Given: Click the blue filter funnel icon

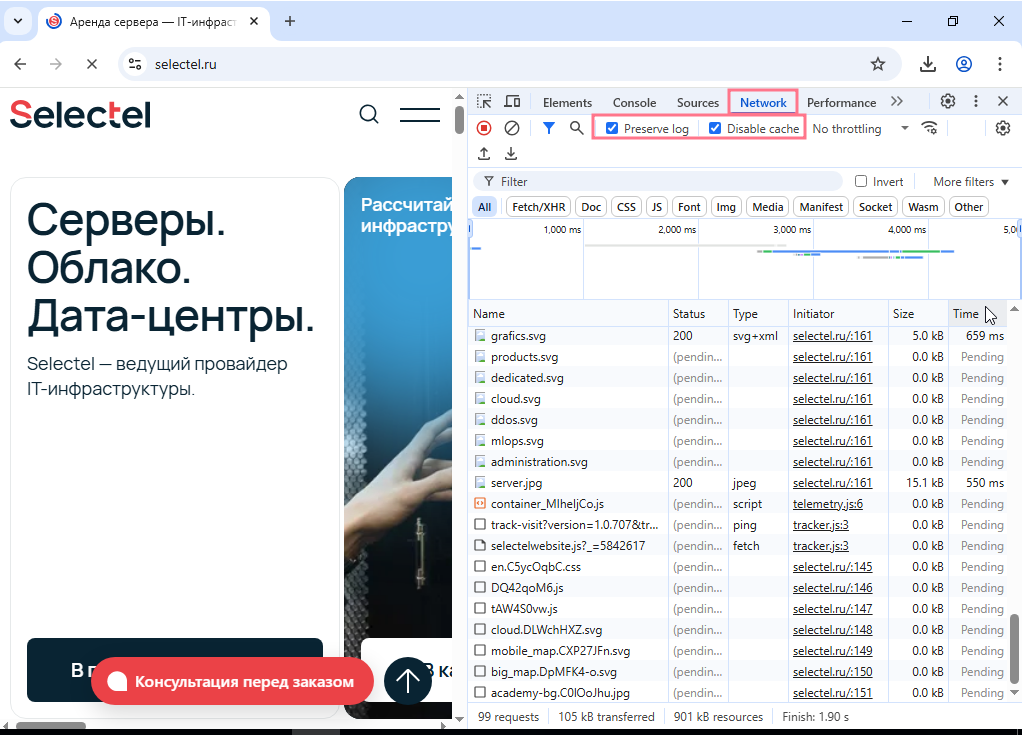Looking at the screenshot, I should pos(548,128).
